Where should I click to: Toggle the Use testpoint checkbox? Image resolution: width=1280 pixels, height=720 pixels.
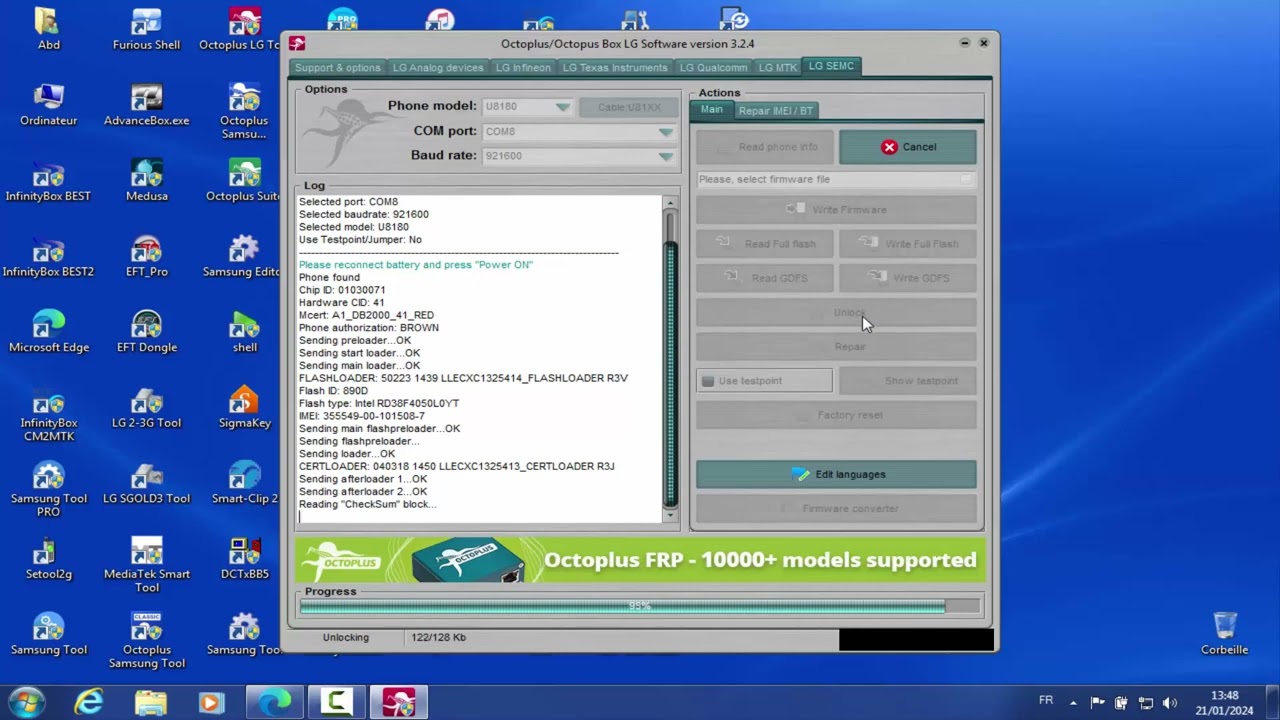click(x=708, y=381)
